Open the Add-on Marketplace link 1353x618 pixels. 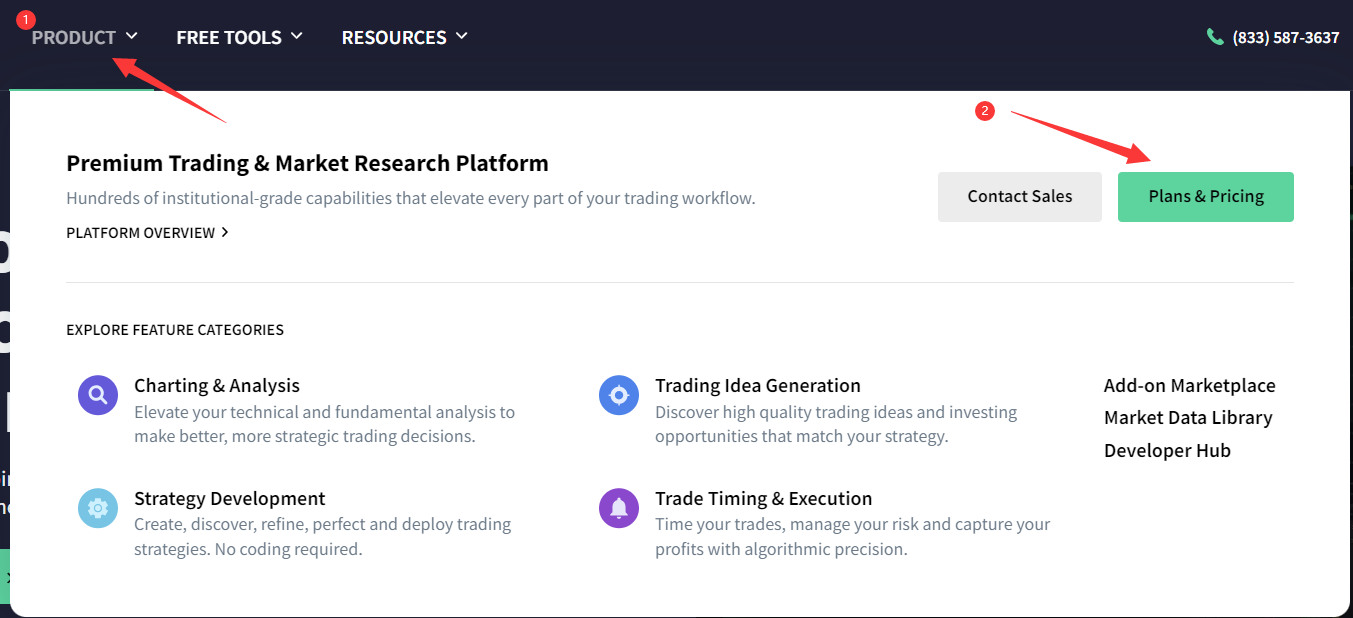pos(1189,385)
